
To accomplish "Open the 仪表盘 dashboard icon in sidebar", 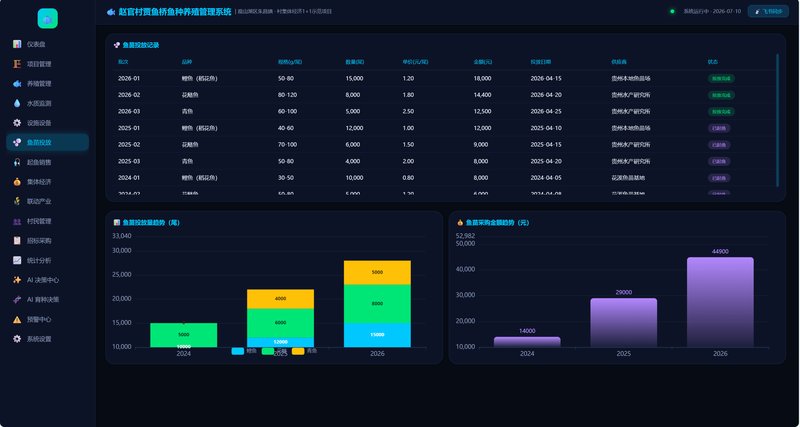I will coord(17,44).
